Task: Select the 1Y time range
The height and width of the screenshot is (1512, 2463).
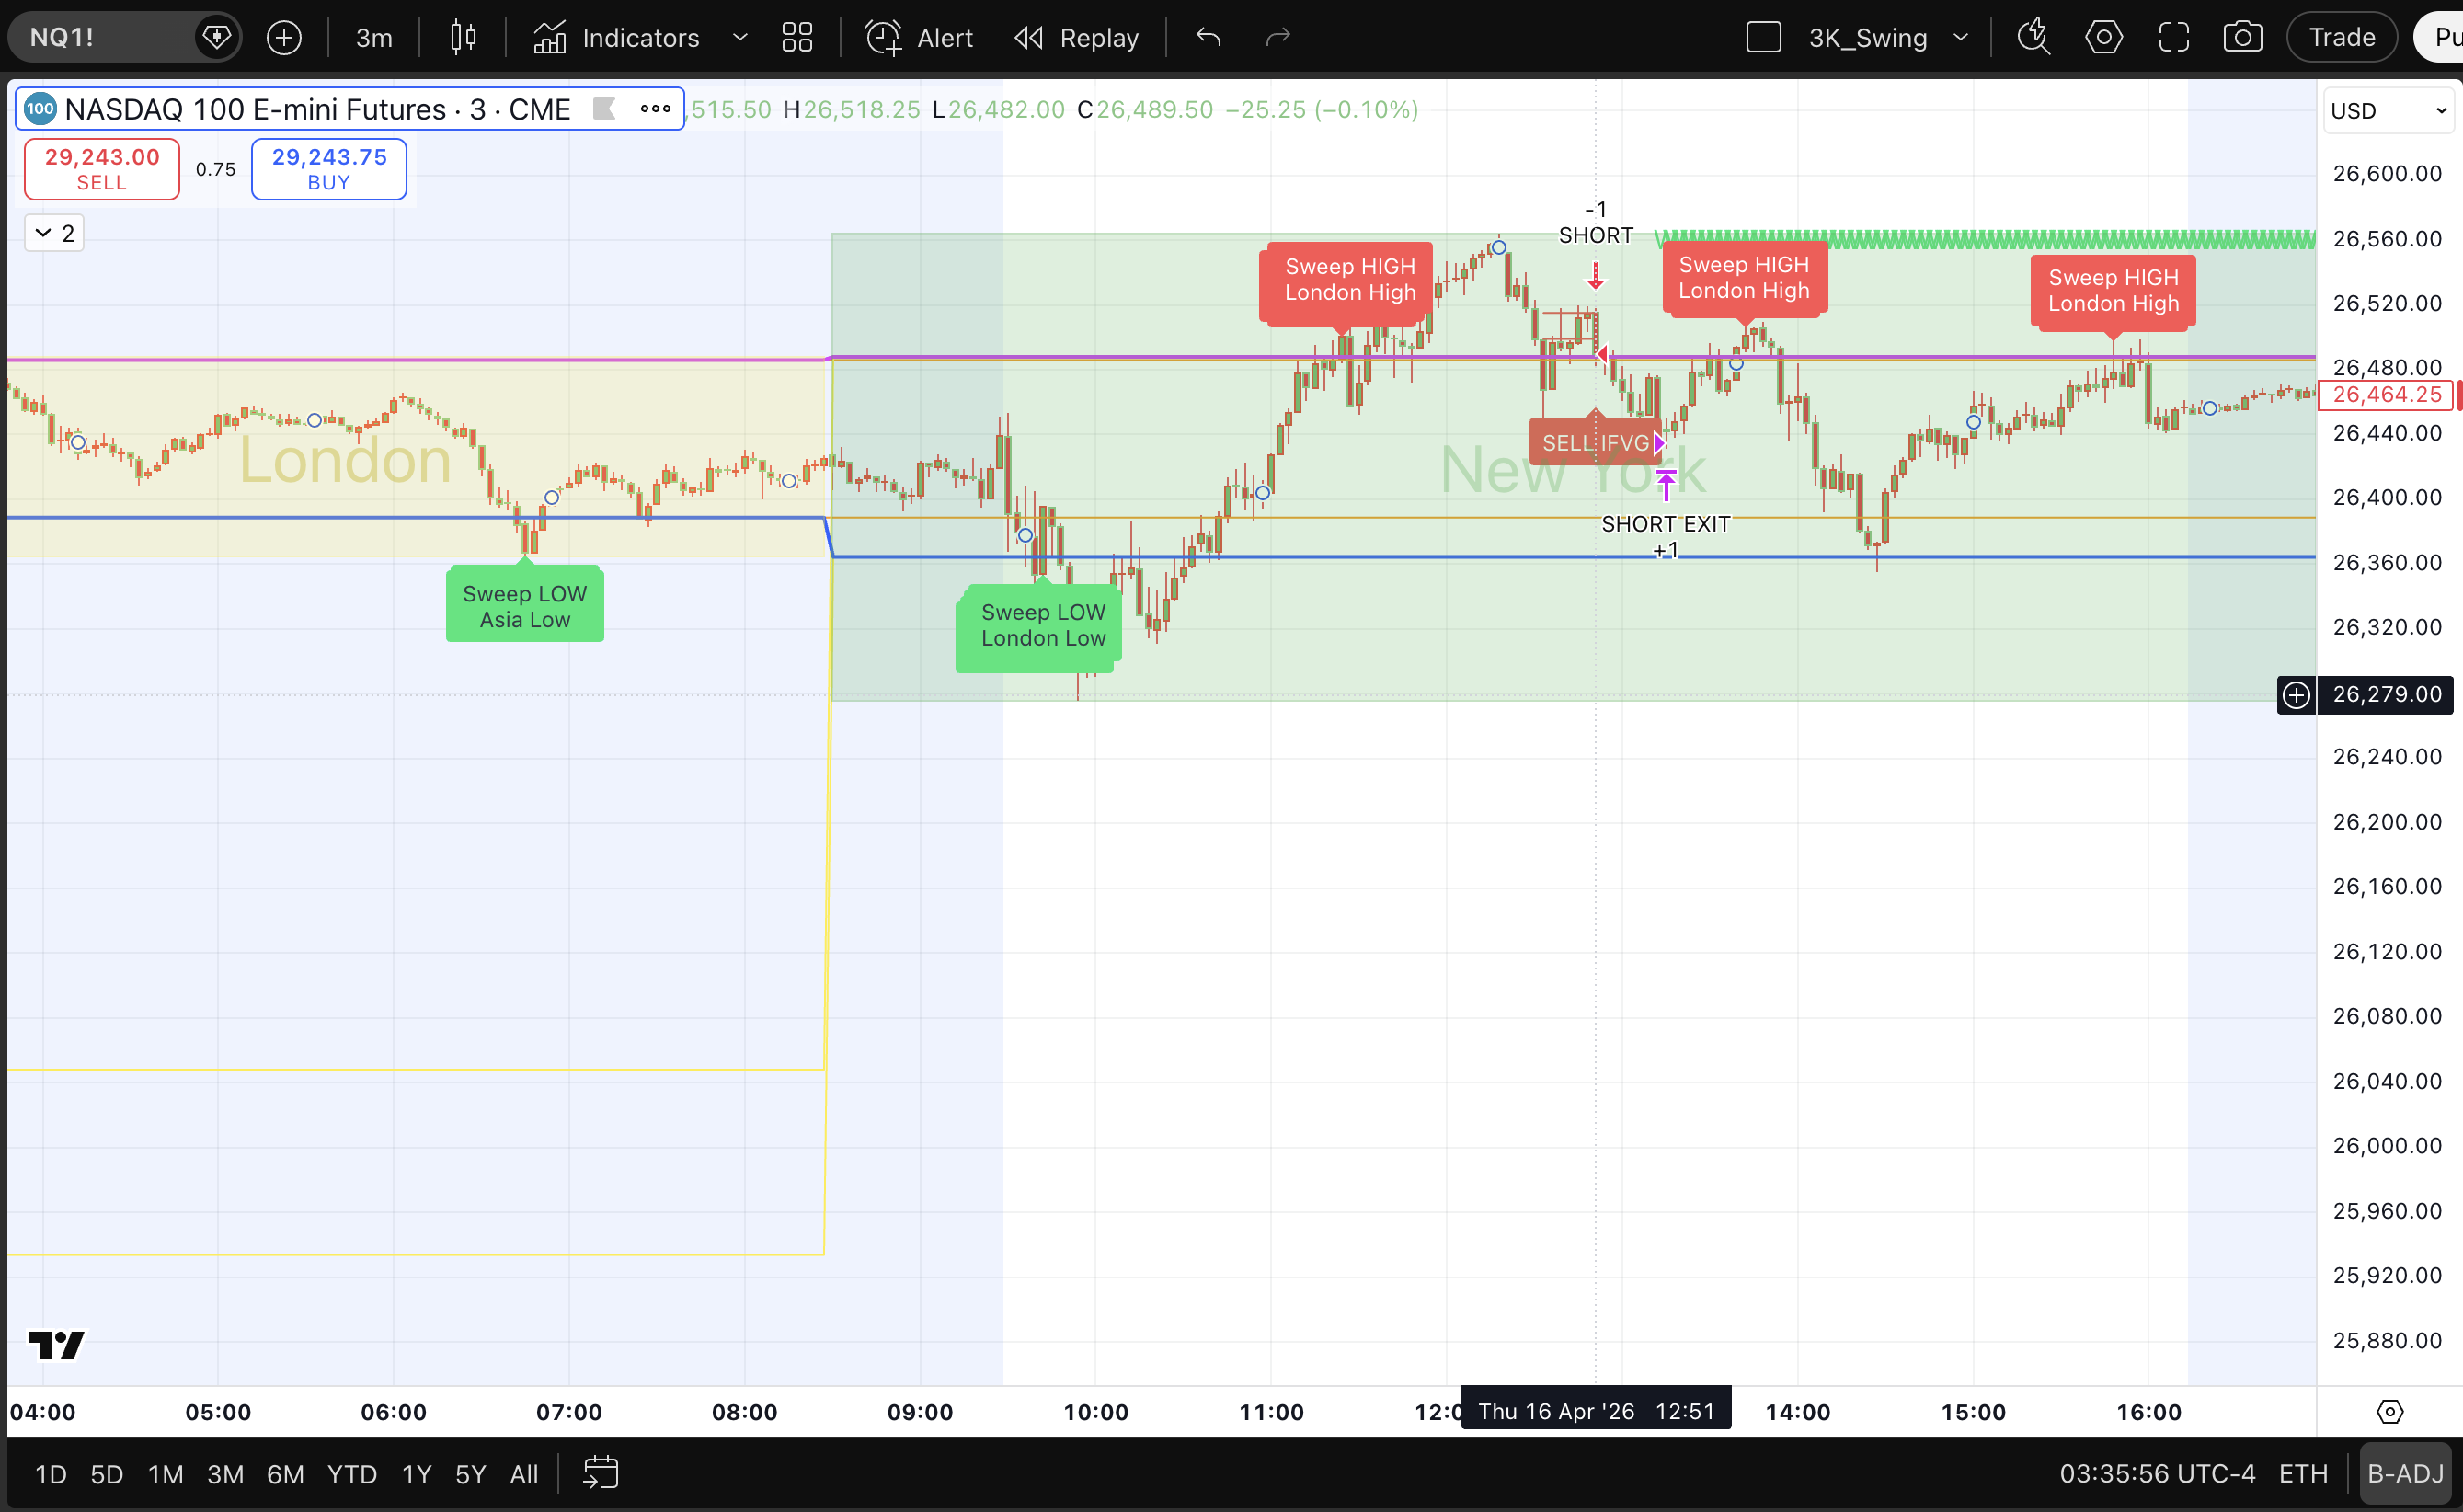Action: click(x=416, y=1474)
